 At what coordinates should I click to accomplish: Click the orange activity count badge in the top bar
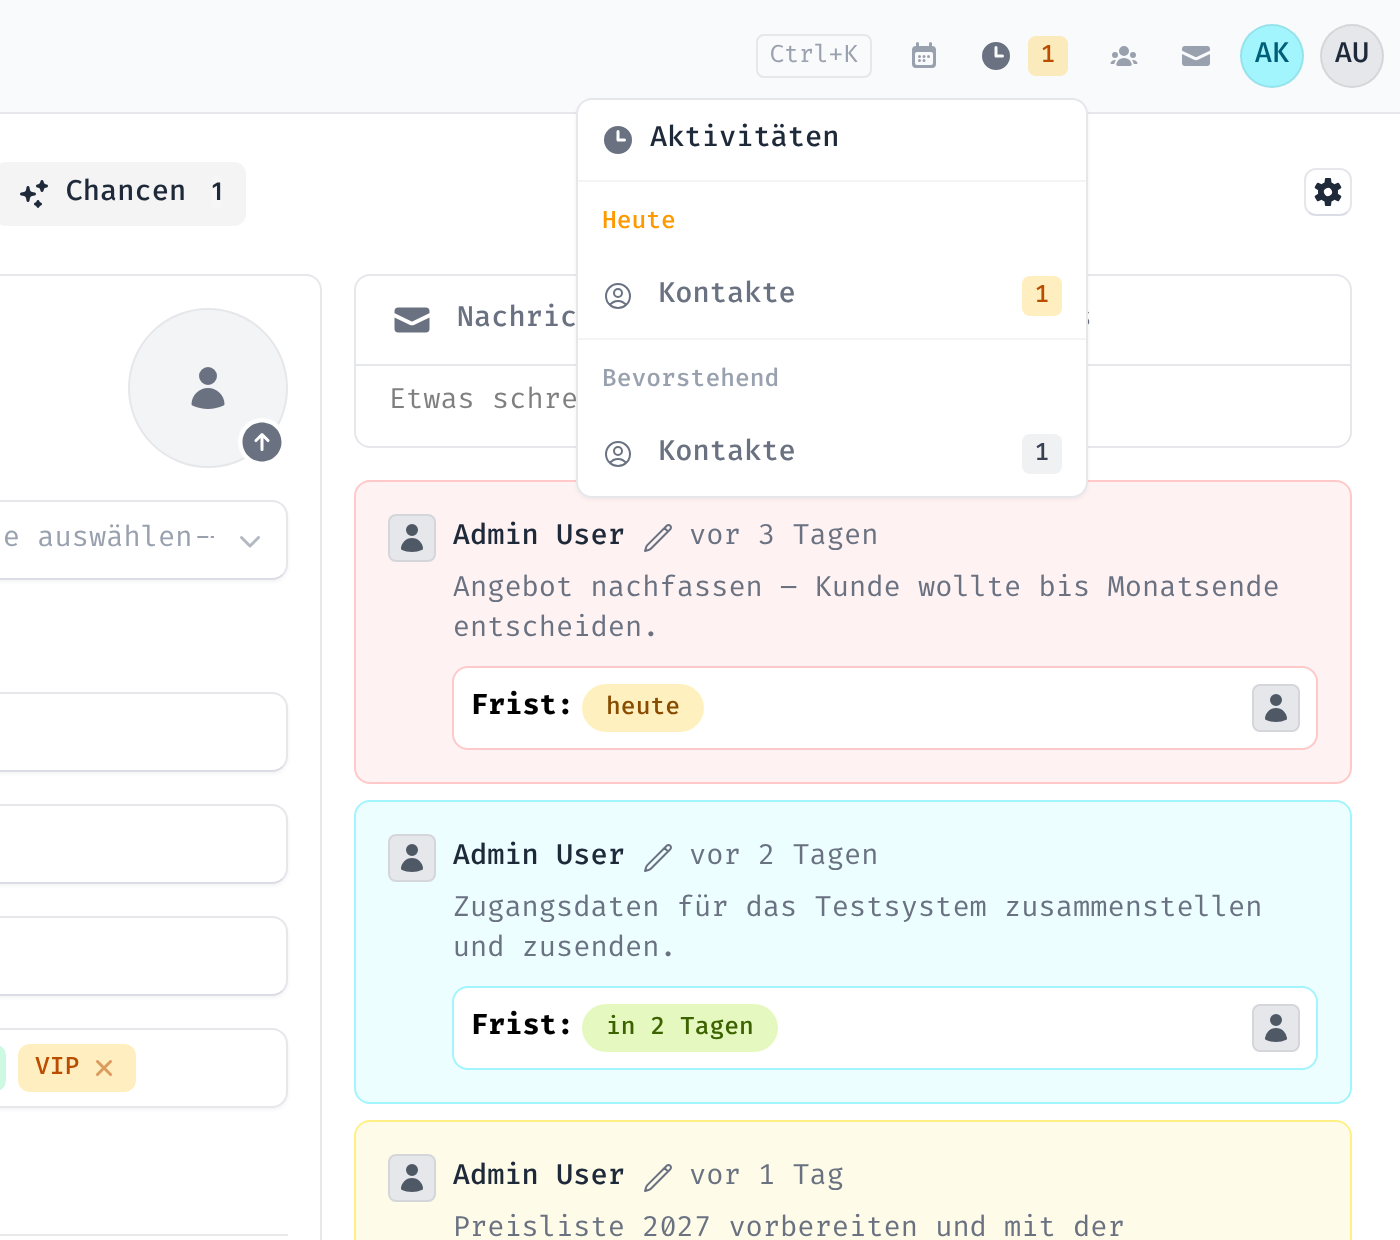(1048, 56)
